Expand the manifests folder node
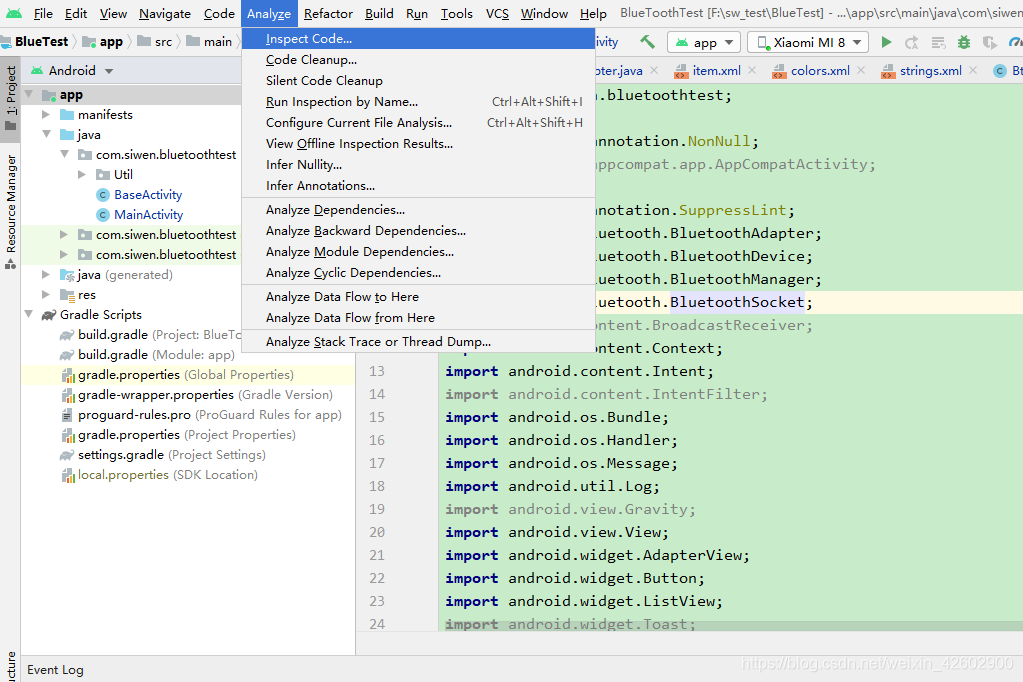1023x682 pixels. point(46,115)
